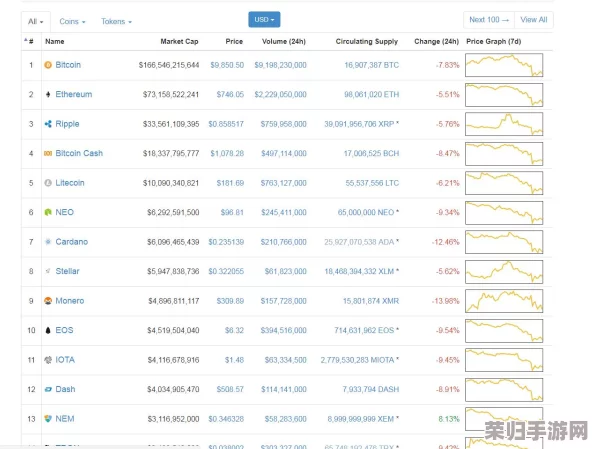Screen dimensions: 594x449
Task: Open Stellar 7-day price graph
Action: (x=504, y=272)
